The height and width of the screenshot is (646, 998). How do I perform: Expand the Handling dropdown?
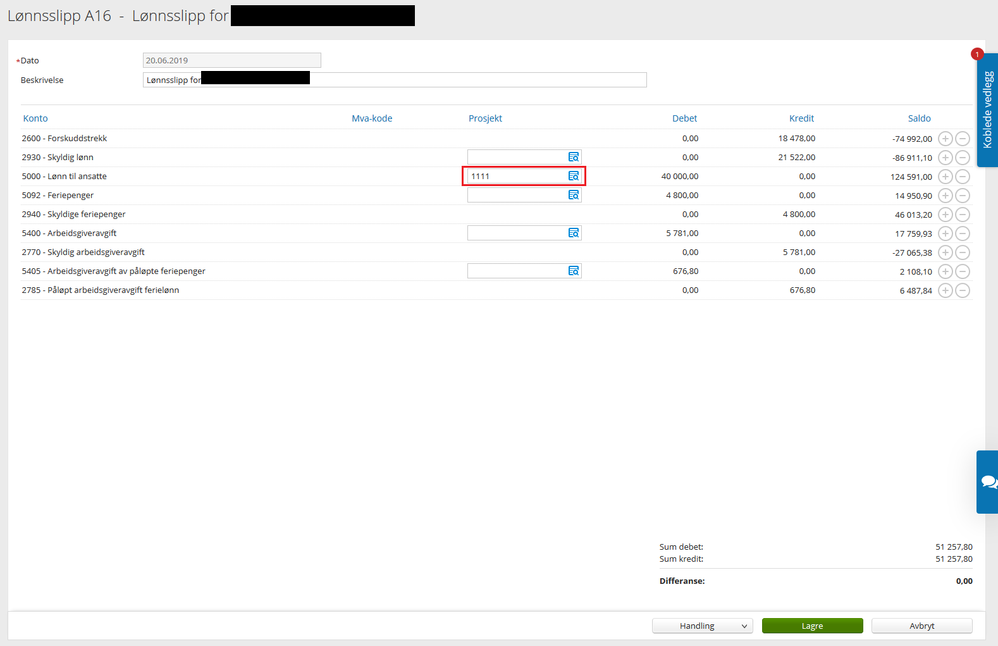click(x=702, y=626)
